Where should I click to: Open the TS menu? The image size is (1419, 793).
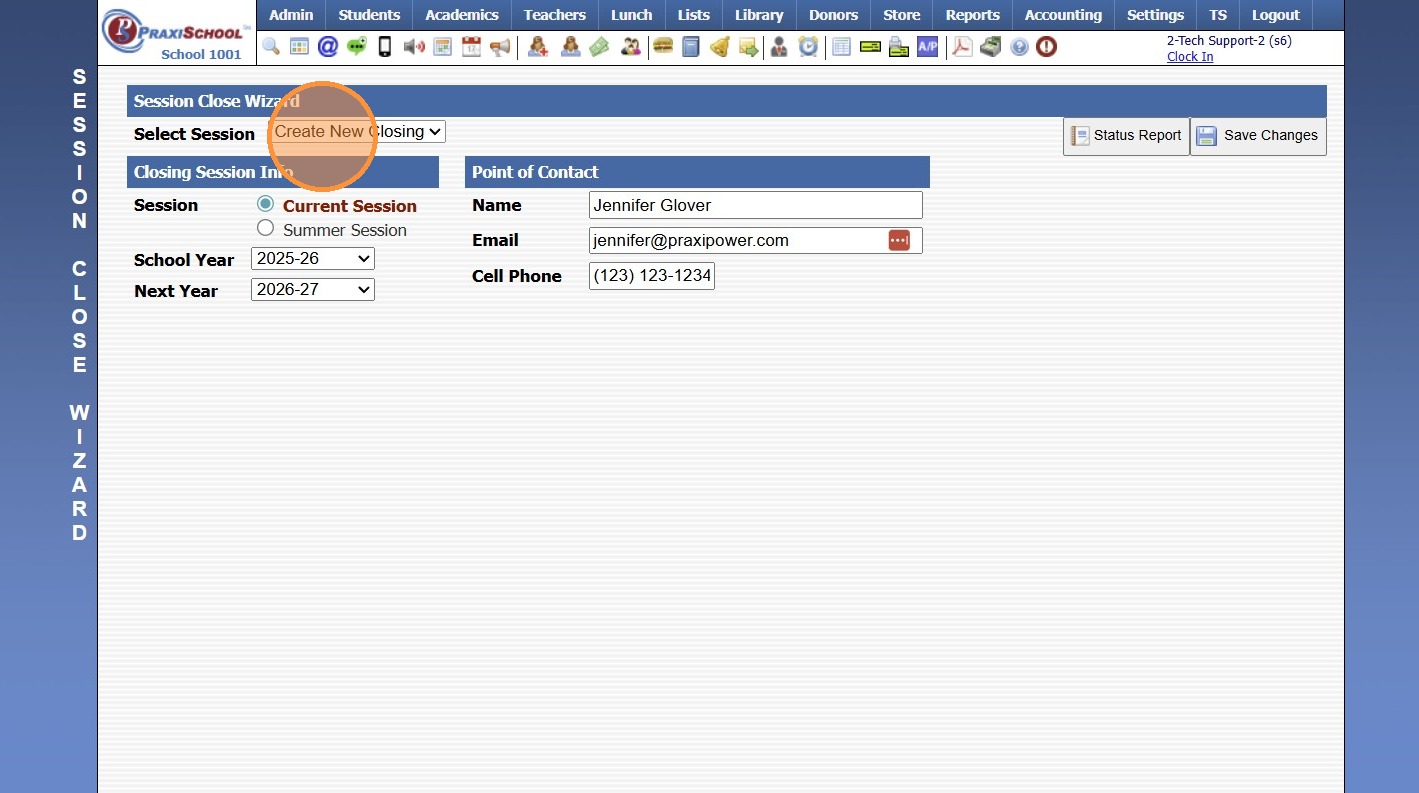click(x=1217, y=15)
